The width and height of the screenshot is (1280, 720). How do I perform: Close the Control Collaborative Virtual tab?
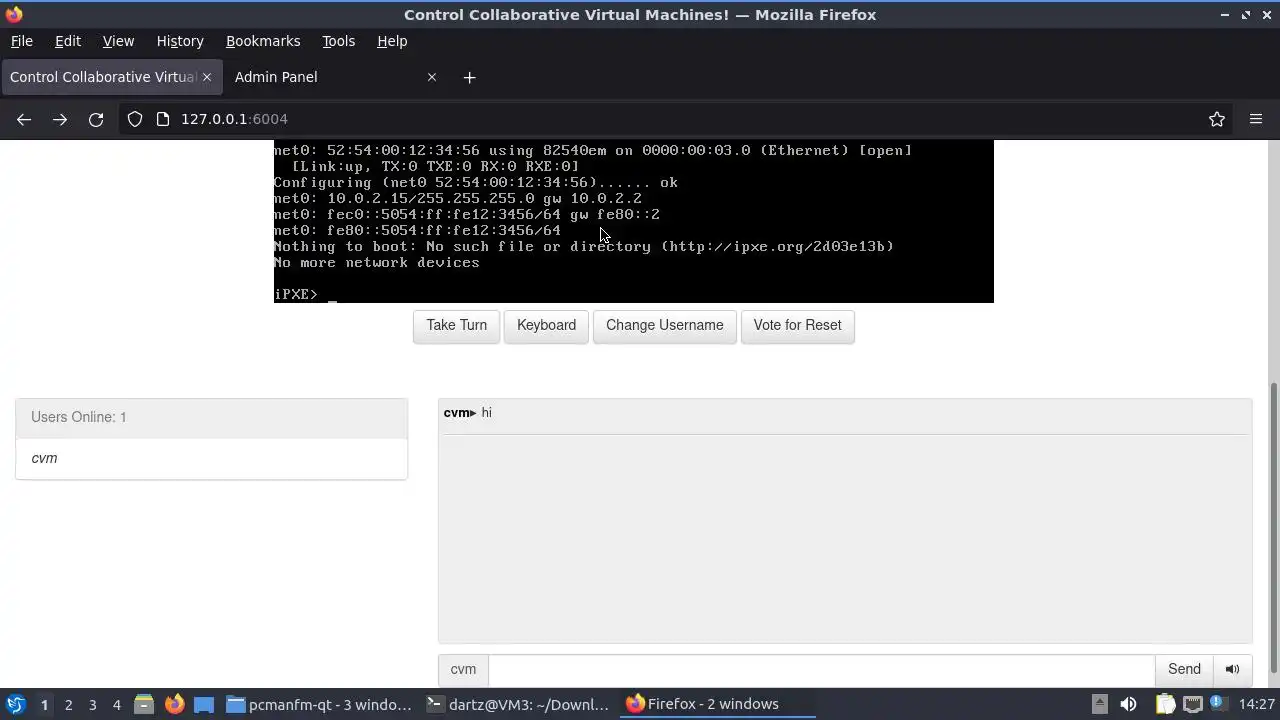pyautogui.click(x=207, y=77)
